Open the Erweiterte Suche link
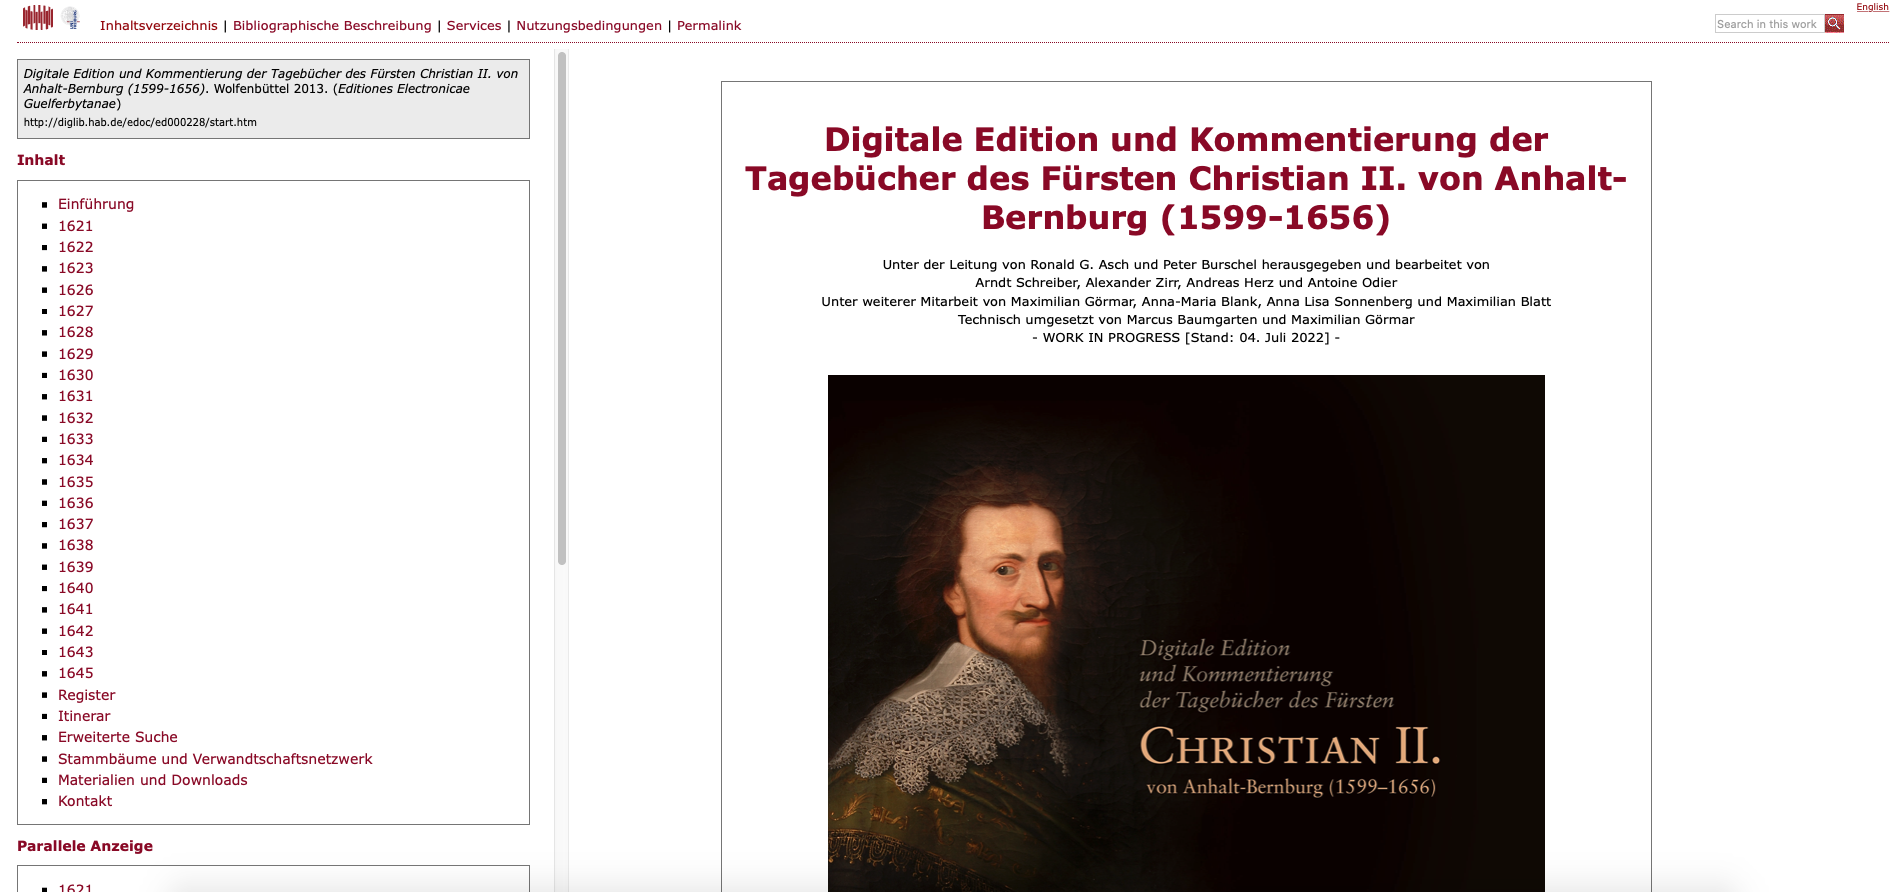1896x892 pixels. [x=118, y=737]
